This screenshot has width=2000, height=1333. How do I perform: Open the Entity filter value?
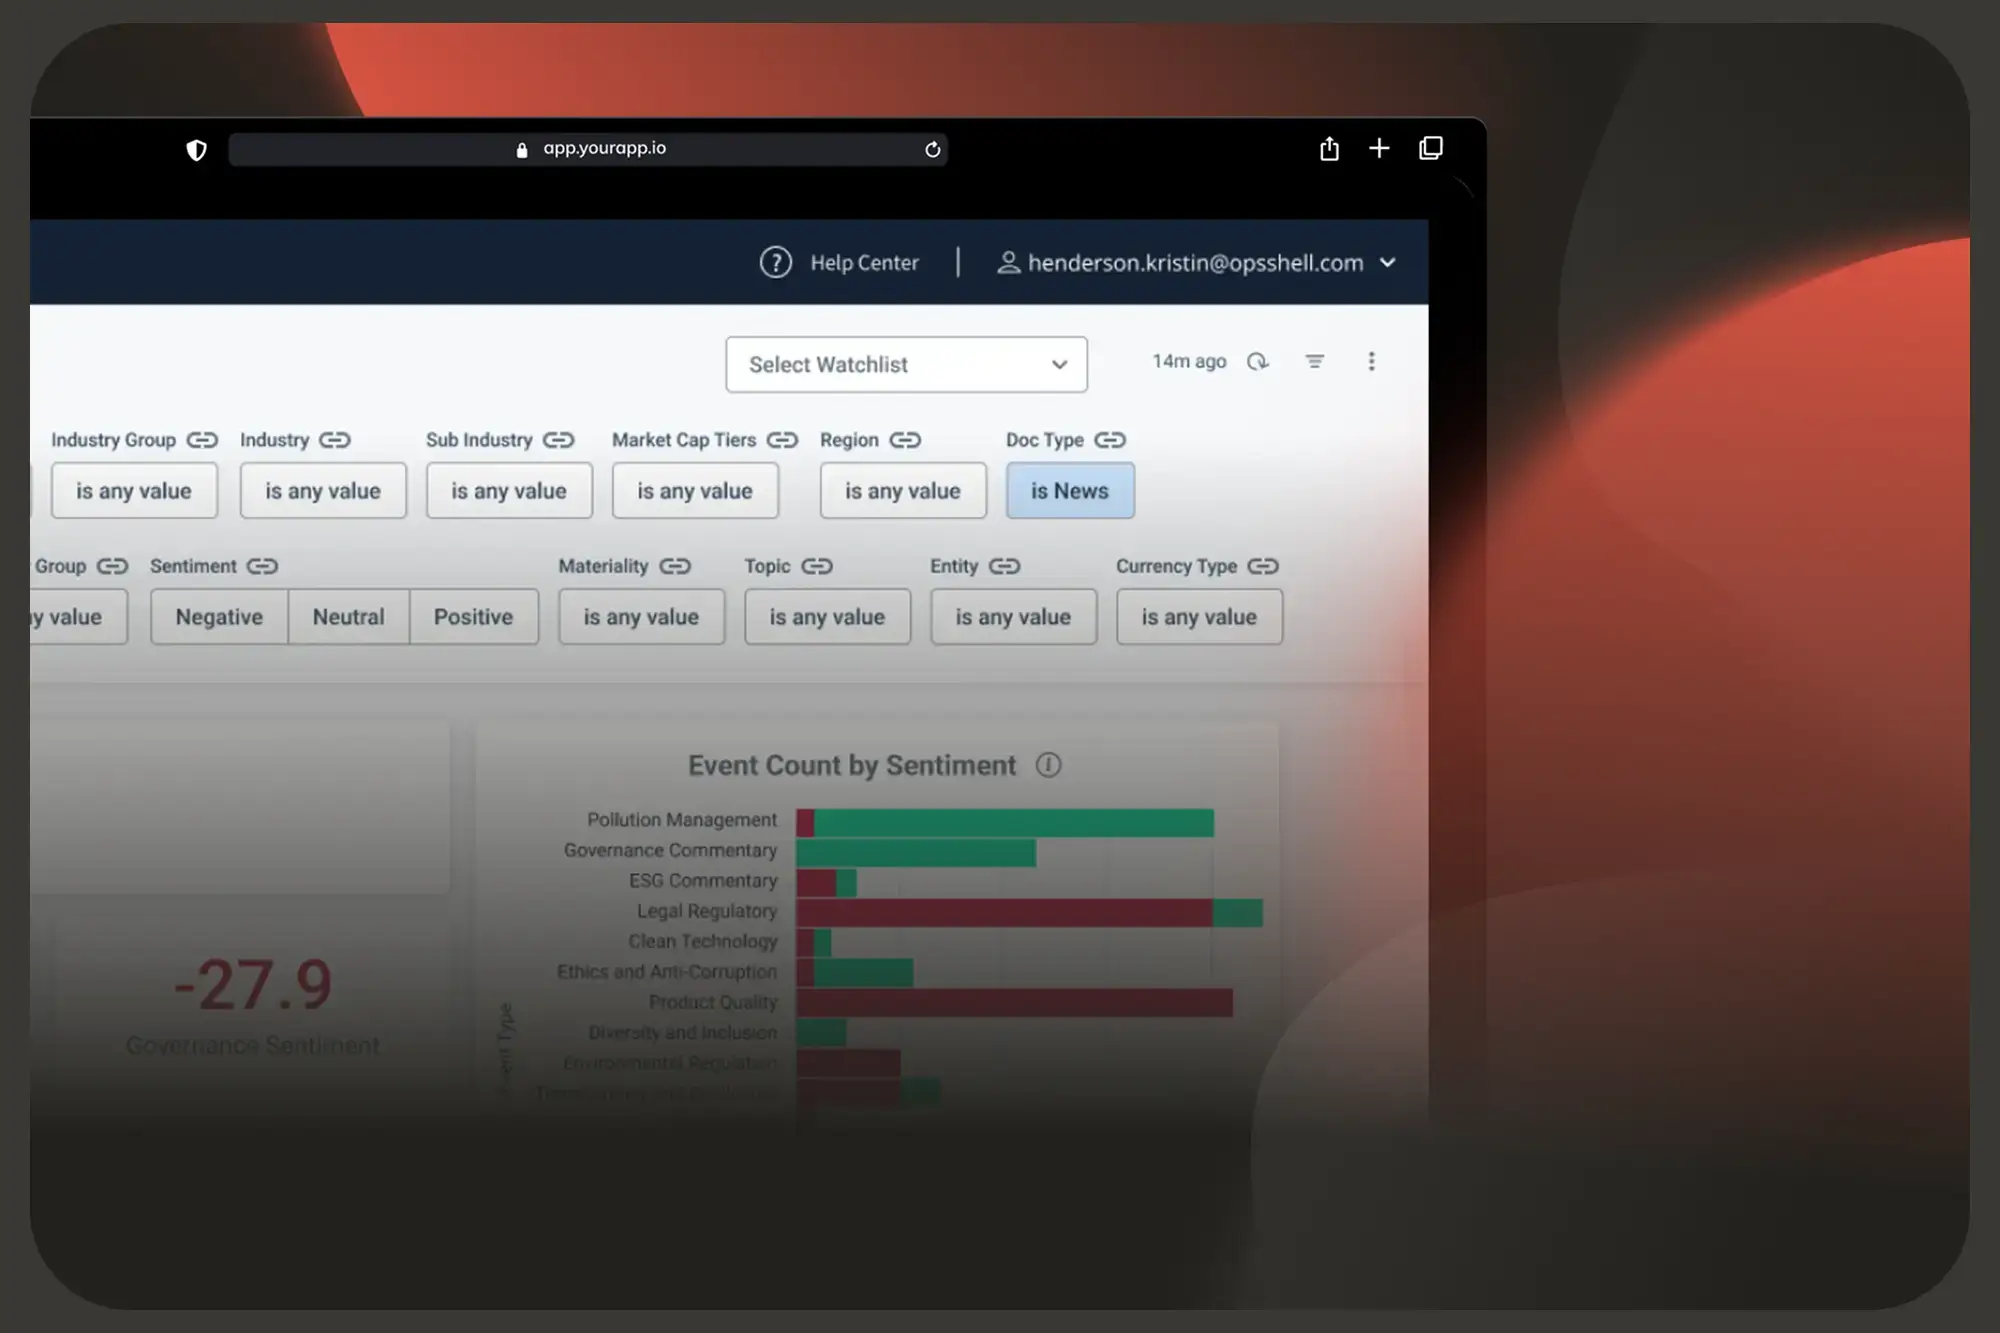pyautogui.click(x=1013, y=617)
